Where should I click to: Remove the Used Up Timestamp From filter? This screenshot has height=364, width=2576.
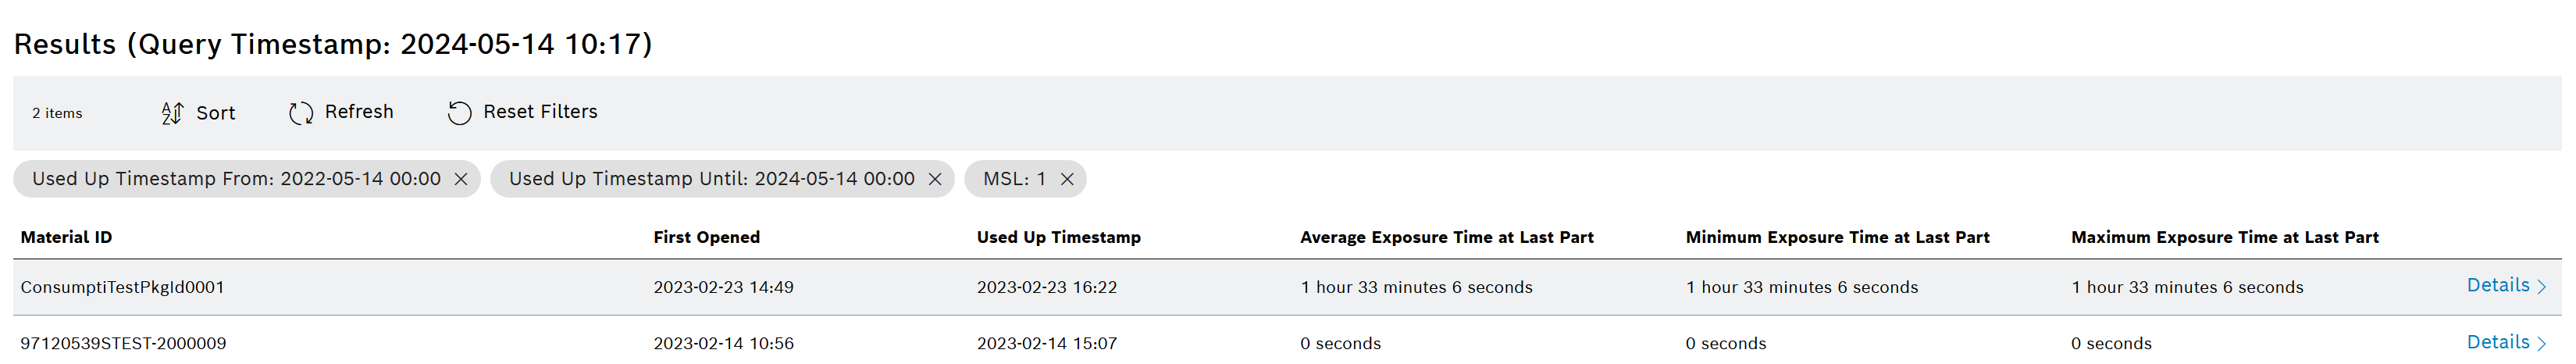[461, 179]
